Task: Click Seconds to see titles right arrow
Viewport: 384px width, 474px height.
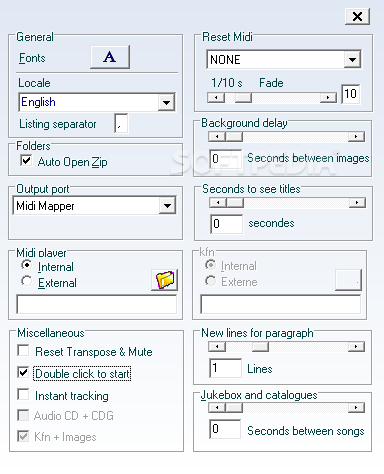Action: [357, 203]
